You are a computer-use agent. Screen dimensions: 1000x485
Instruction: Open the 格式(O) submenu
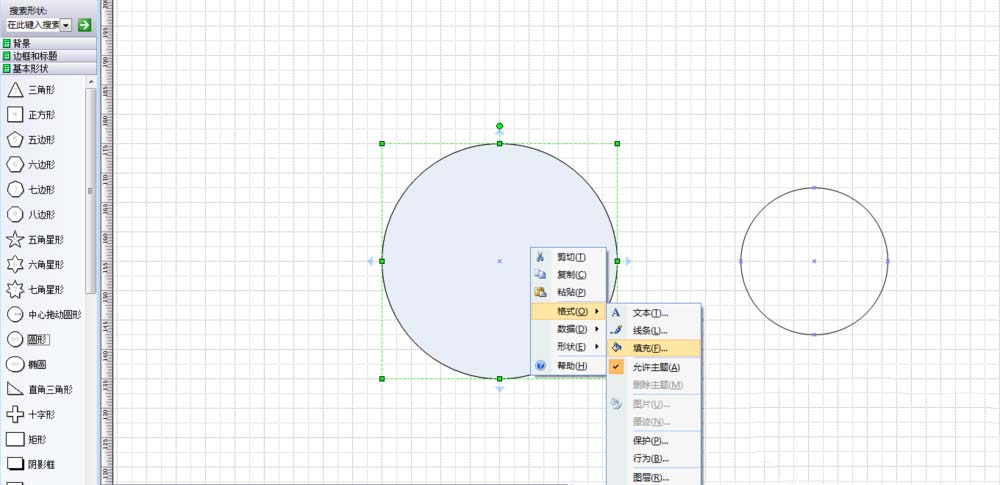click(x=572, y=312)
